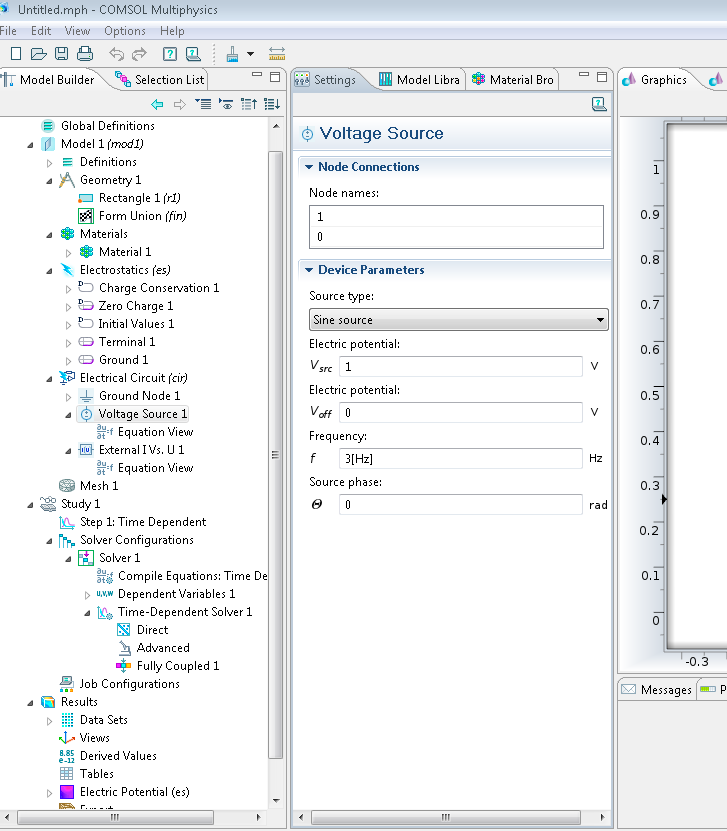Click the Print icon in the toolbar

coord(85,53)
